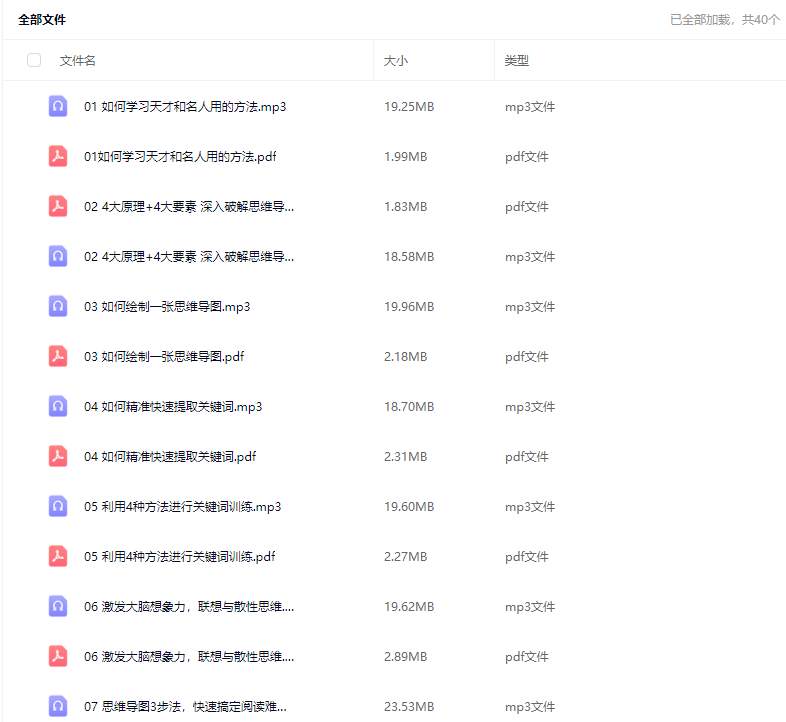Click the headphone icon of the 18.58MB 02 file
This screenshot has height=722, width=786.
coord(58,256)
